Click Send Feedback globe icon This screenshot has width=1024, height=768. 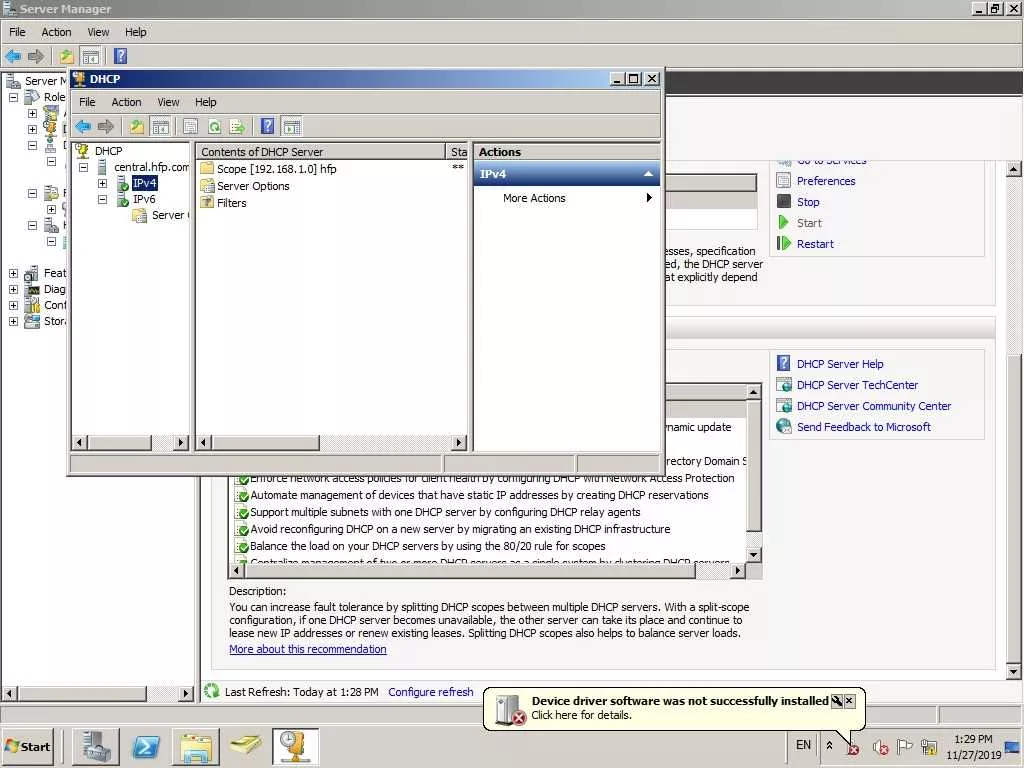point(784,426)
